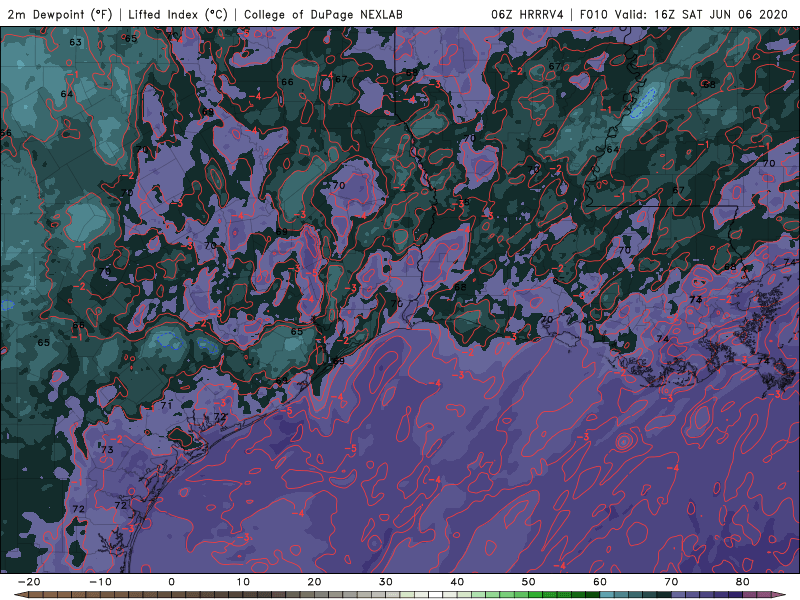Image resolution: width=800 pixels, height=600 pixels.
Task: Click the "63" dewpoint value on the map
Action: pyautogui.click(x=76, y=42)
